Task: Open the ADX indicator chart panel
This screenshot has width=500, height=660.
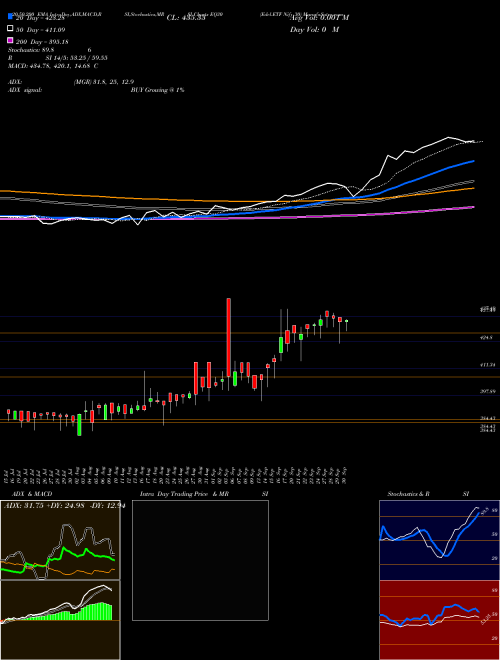Action: coord(60,540)
